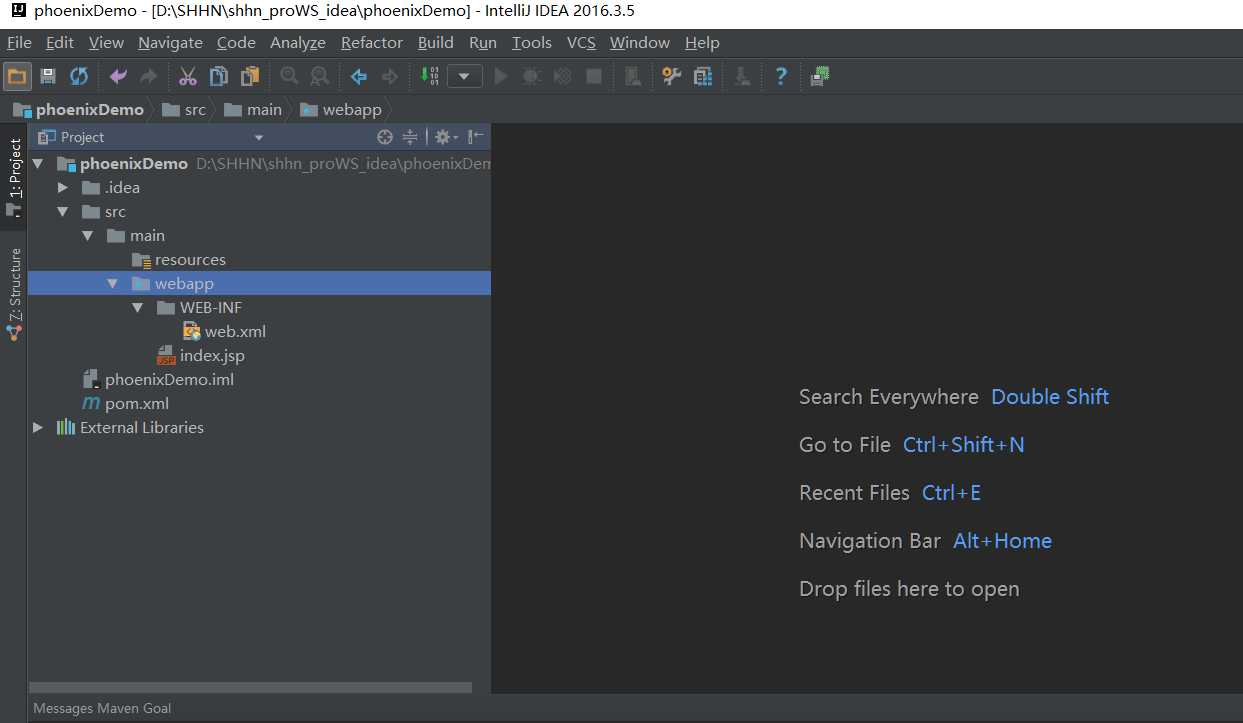Toggle the 1: Project side tab
Viewport: 1243px width, 723px height.
coord(14,177)
